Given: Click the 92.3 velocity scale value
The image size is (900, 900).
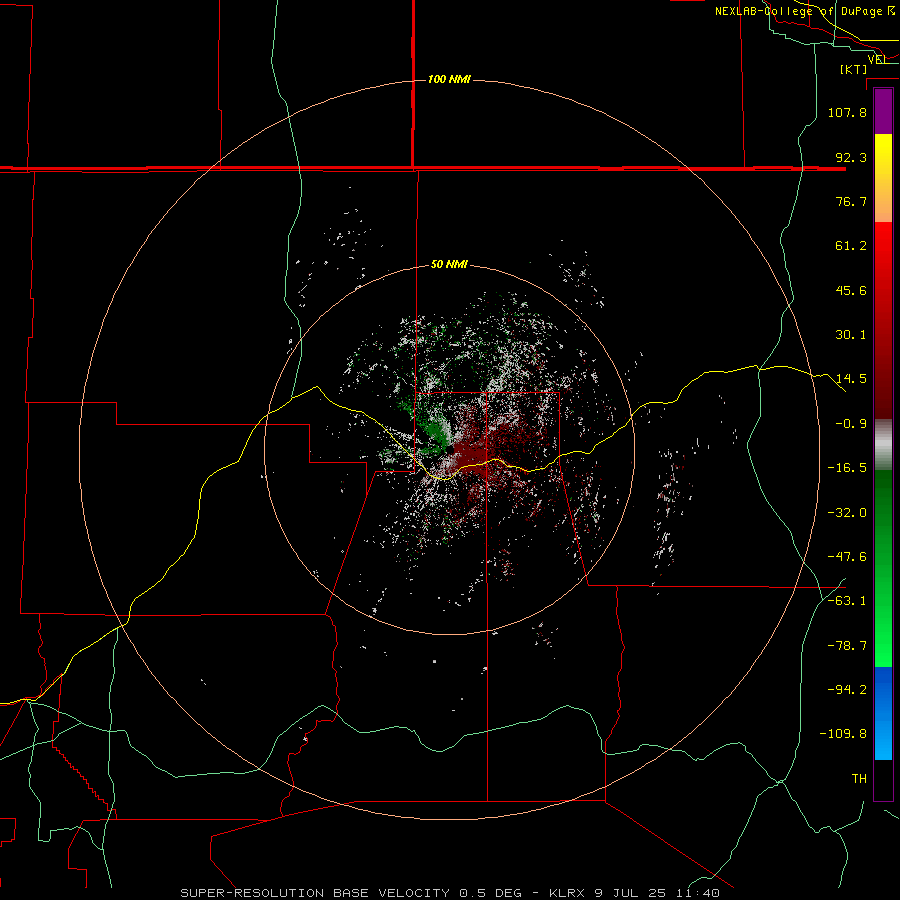Looking at the screenshot, I should click(x=851, y=157).
